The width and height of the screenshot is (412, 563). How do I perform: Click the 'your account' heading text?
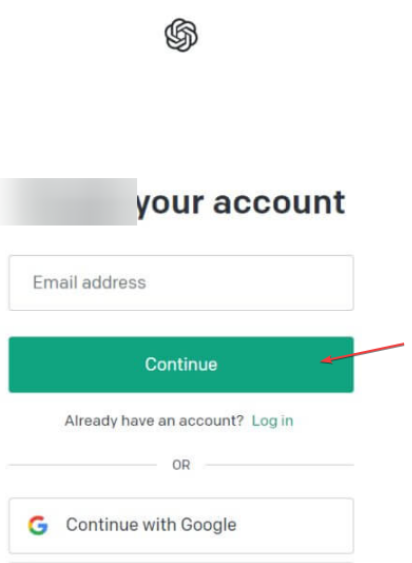click(241, 203)
